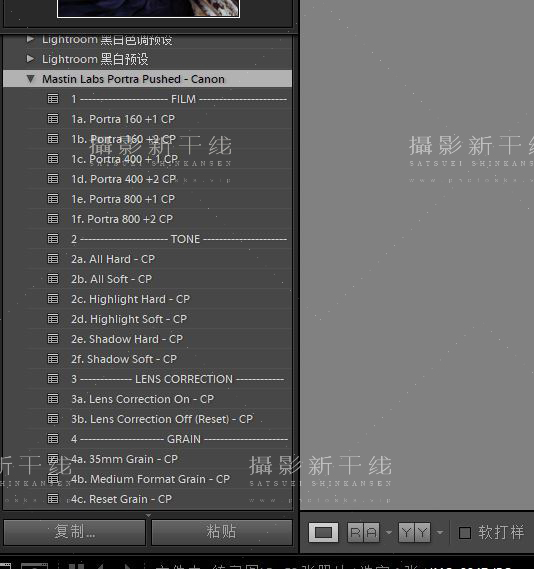The image size is (534, 569).
Task: Click the preset icon beside 2c. Highlight Hard - CP
Action: click(x=53, y=299)
